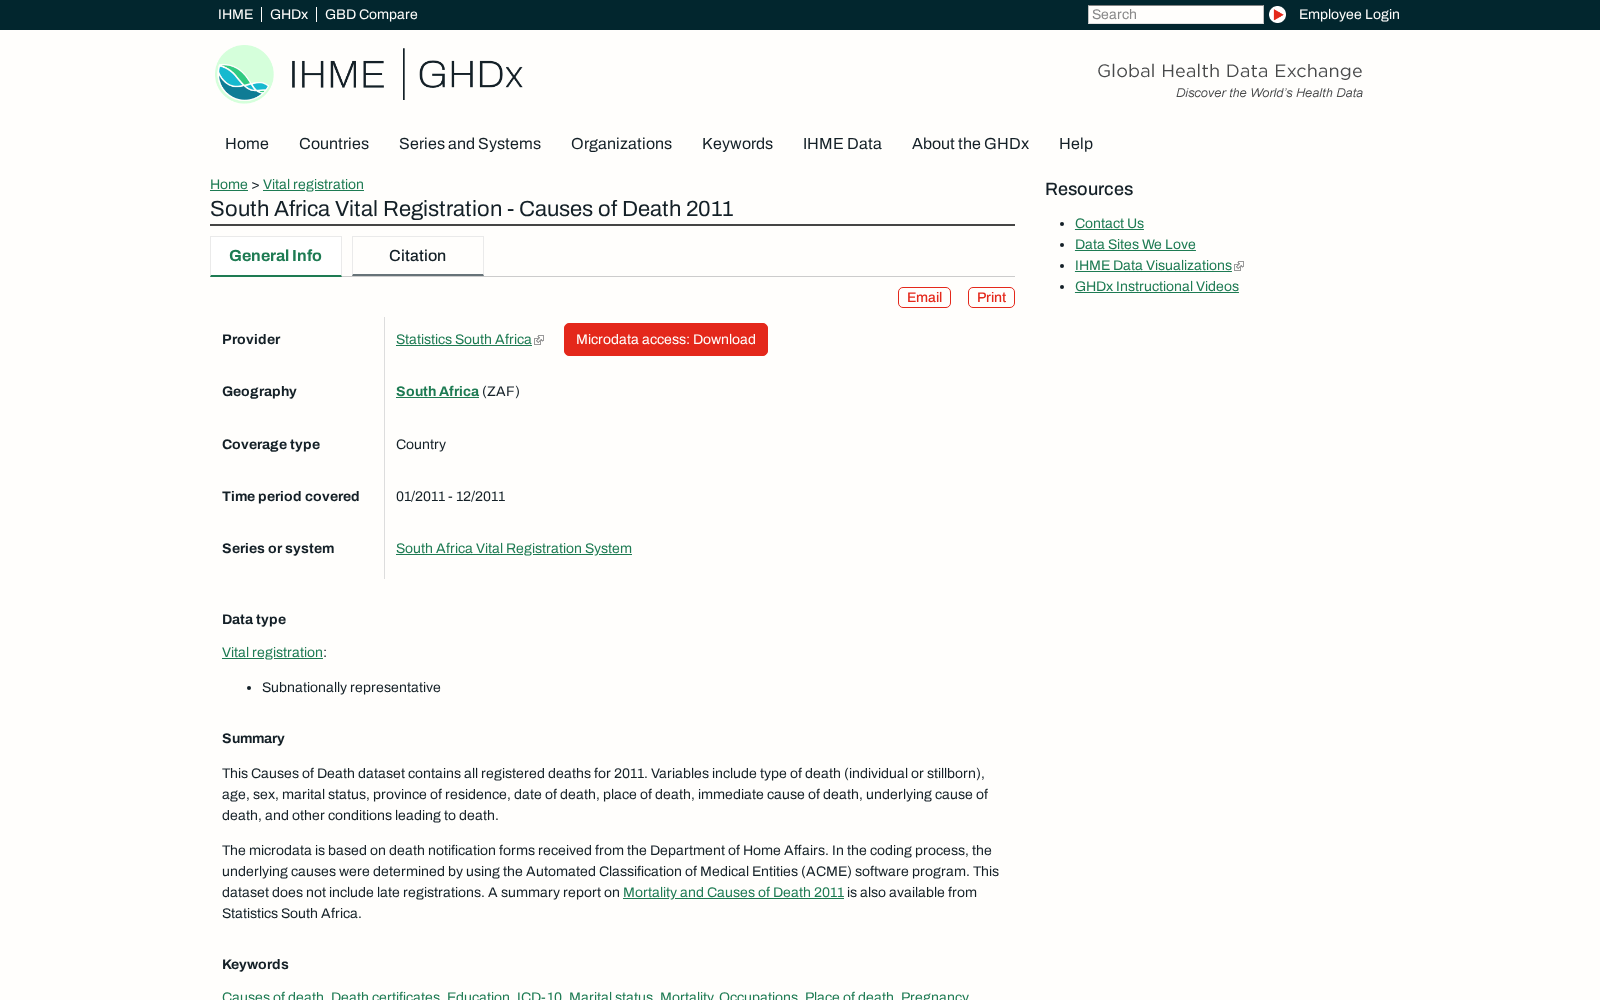The image size is (1600, 1000).
Task: Click the Place of death keyword
Action: pyautogui.click(x=849, y=995)
